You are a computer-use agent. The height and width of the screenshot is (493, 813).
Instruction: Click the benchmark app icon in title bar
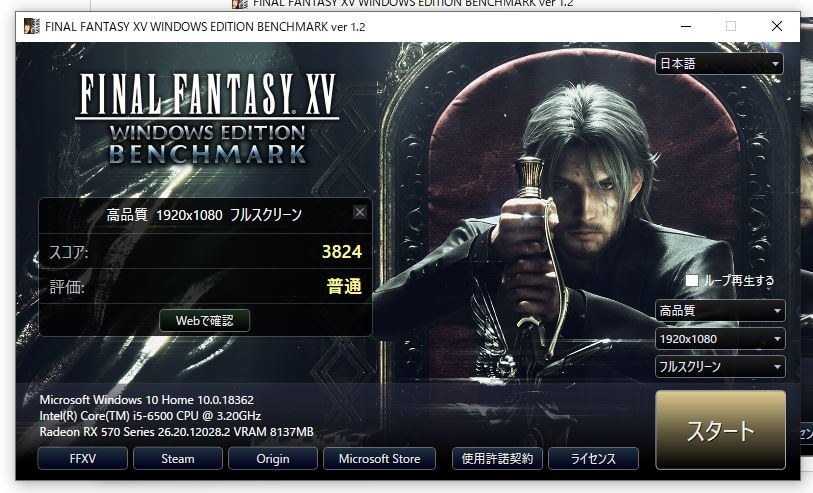click(x=32, y=26)
